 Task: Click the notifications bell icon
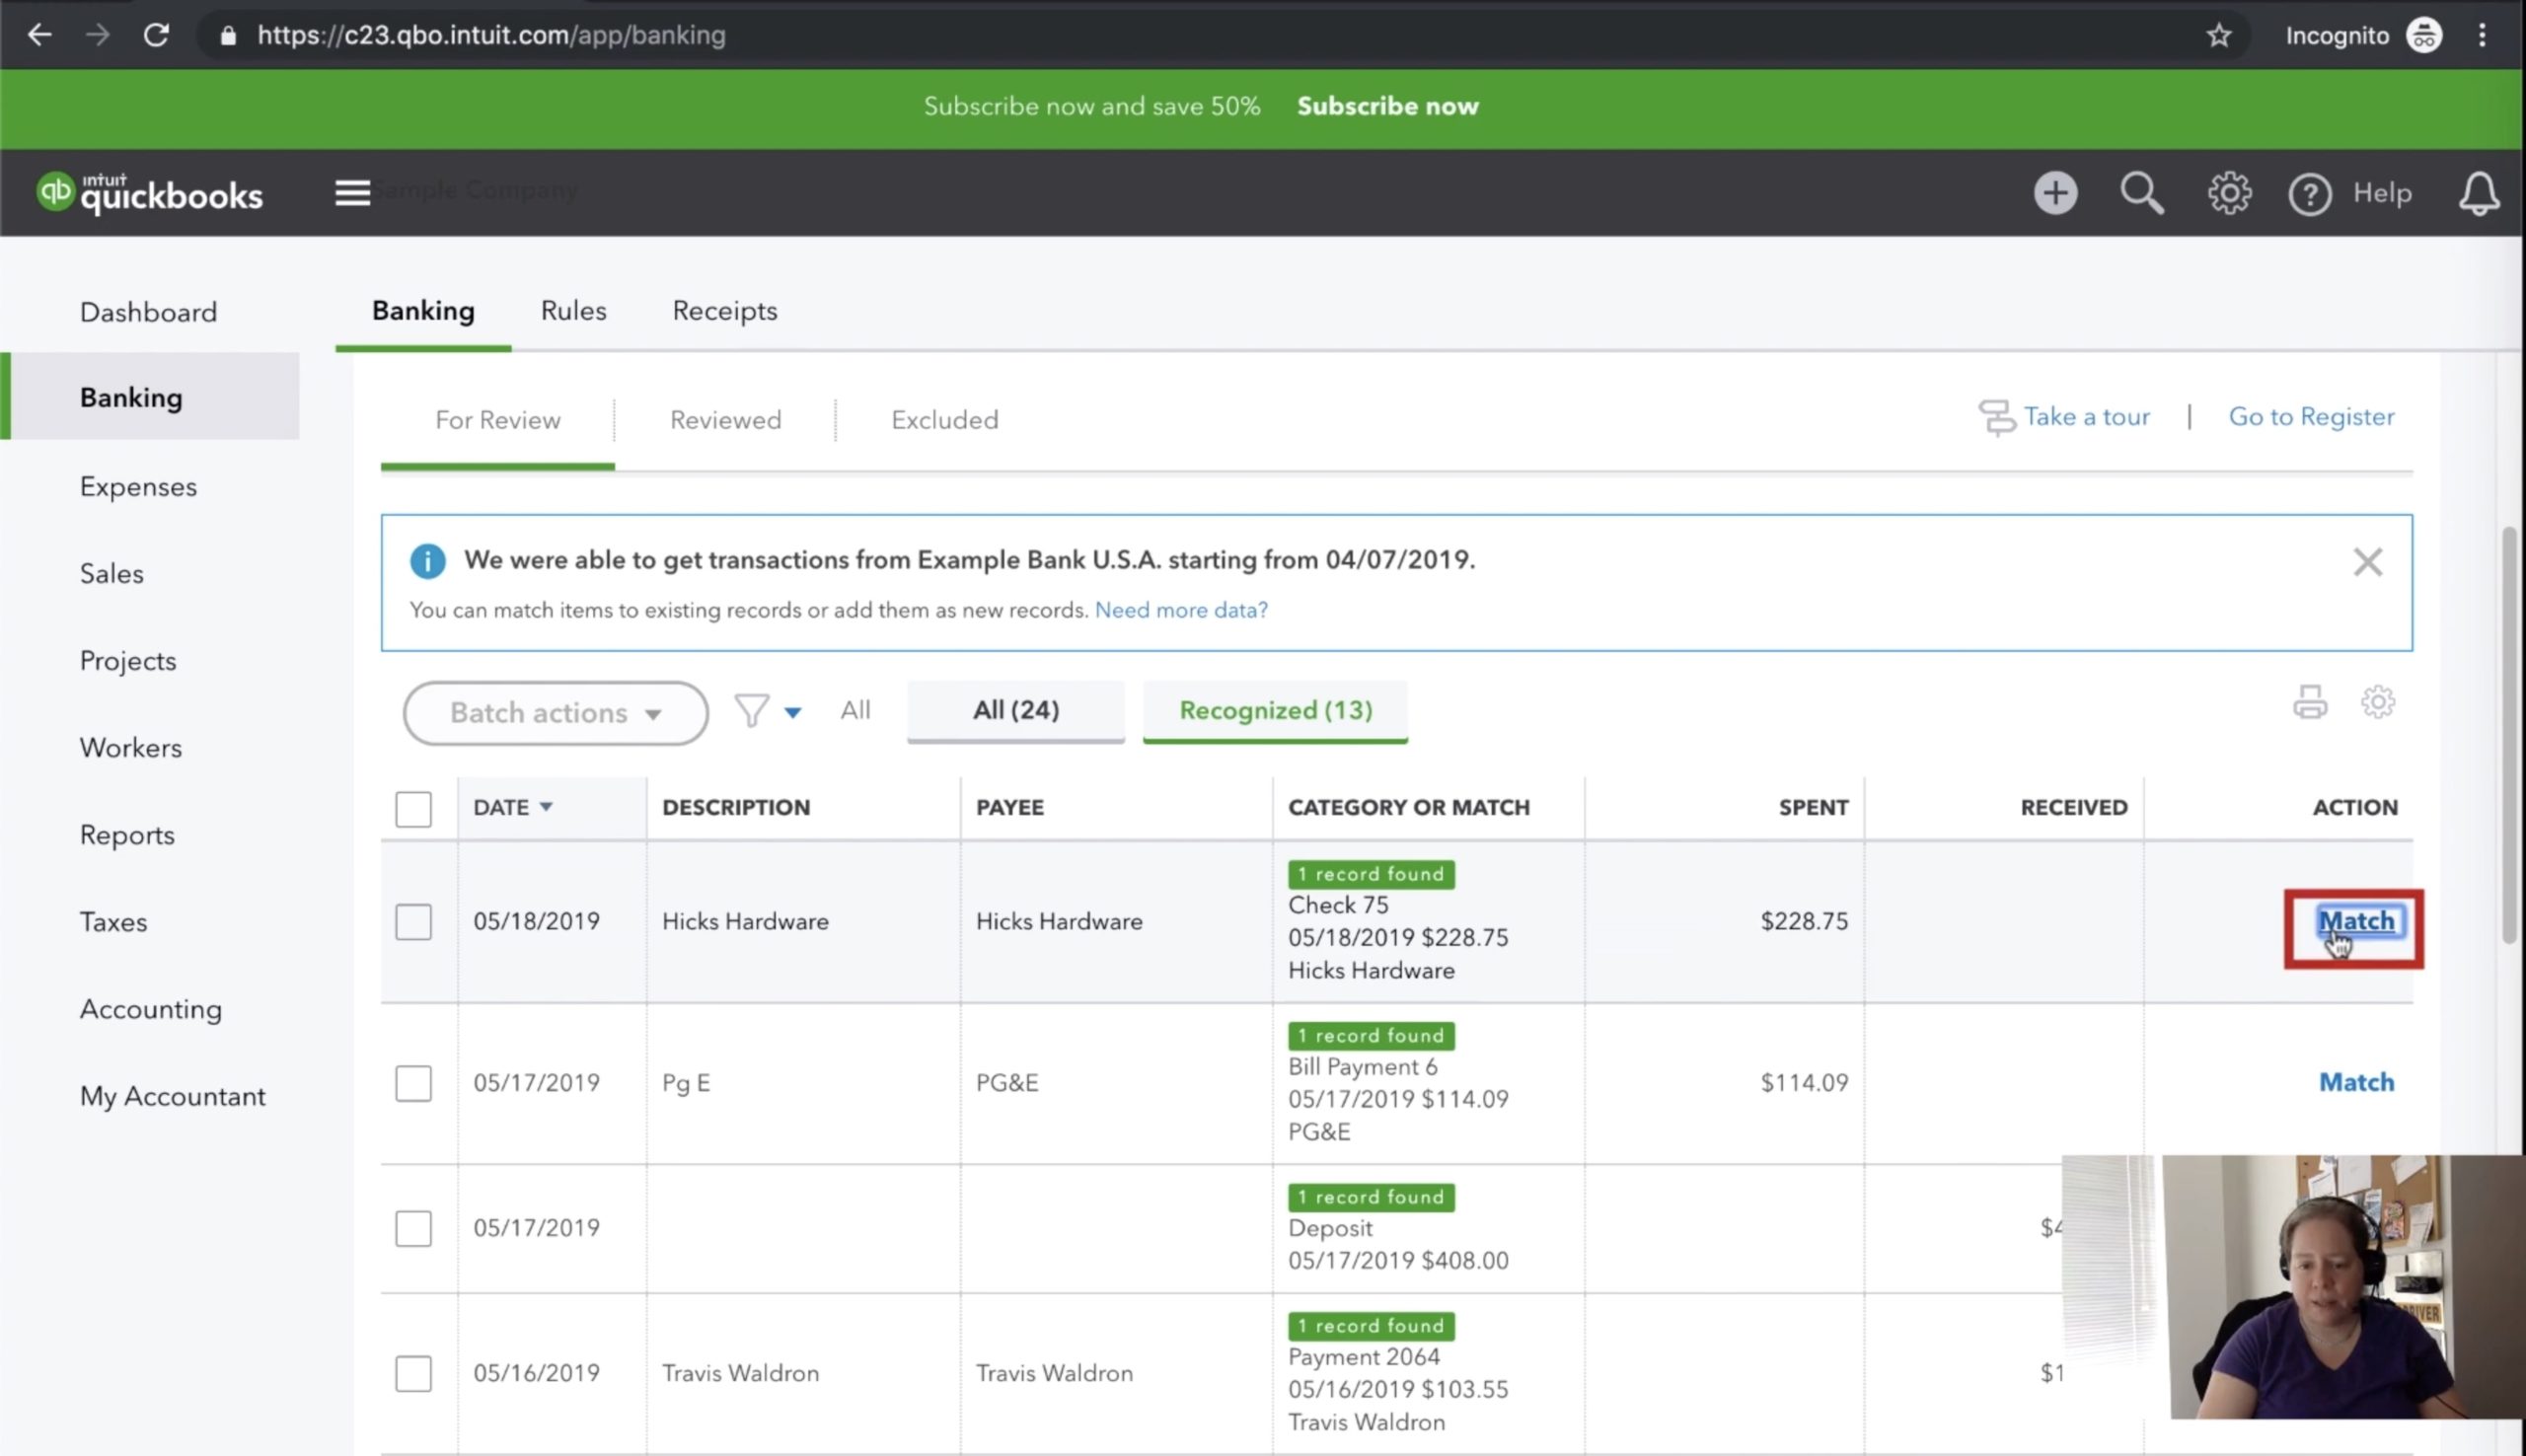[2478, 193]
